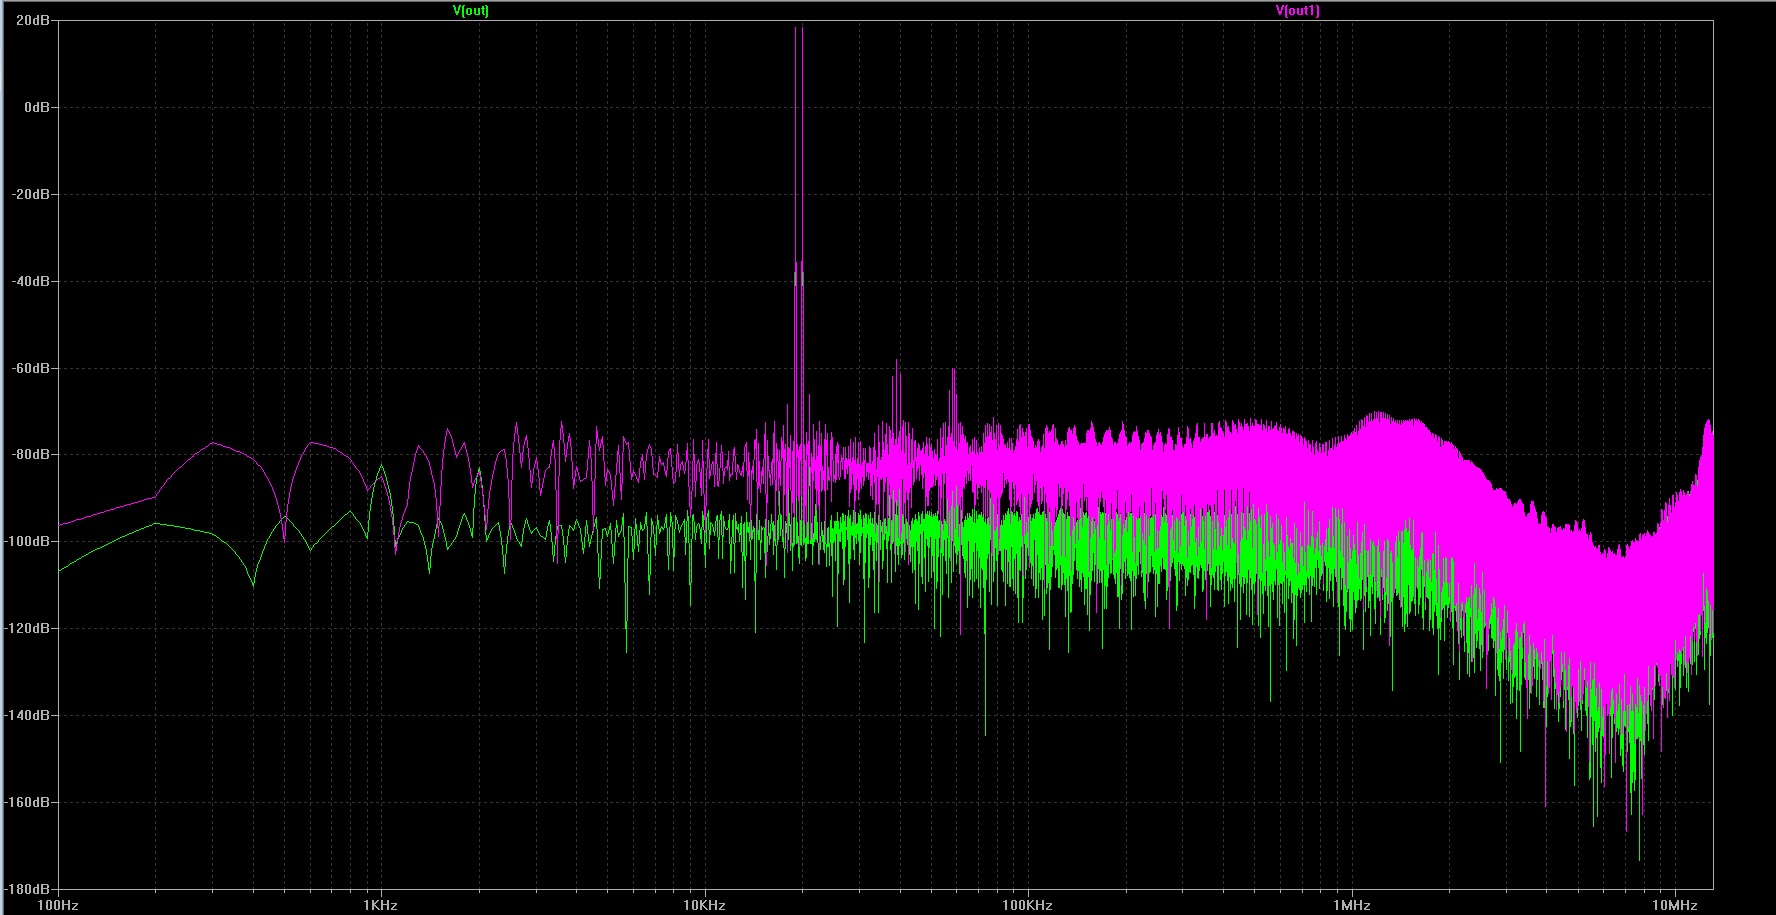Screen dimensions: 1776x915
Task: Select the green V[out] trace label
Action: (x=471, y=11)
